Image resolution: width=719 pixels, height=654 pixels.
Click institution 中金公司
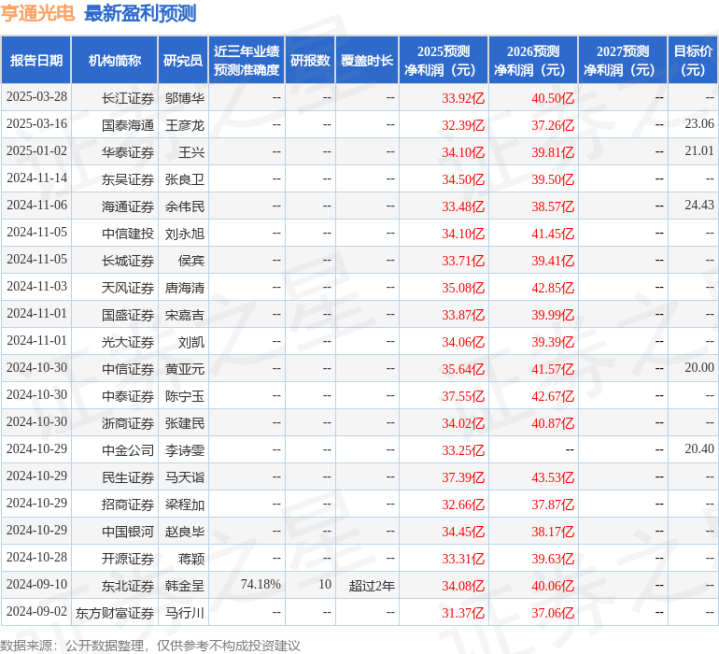pyautogui.click(x=127, y=450)
